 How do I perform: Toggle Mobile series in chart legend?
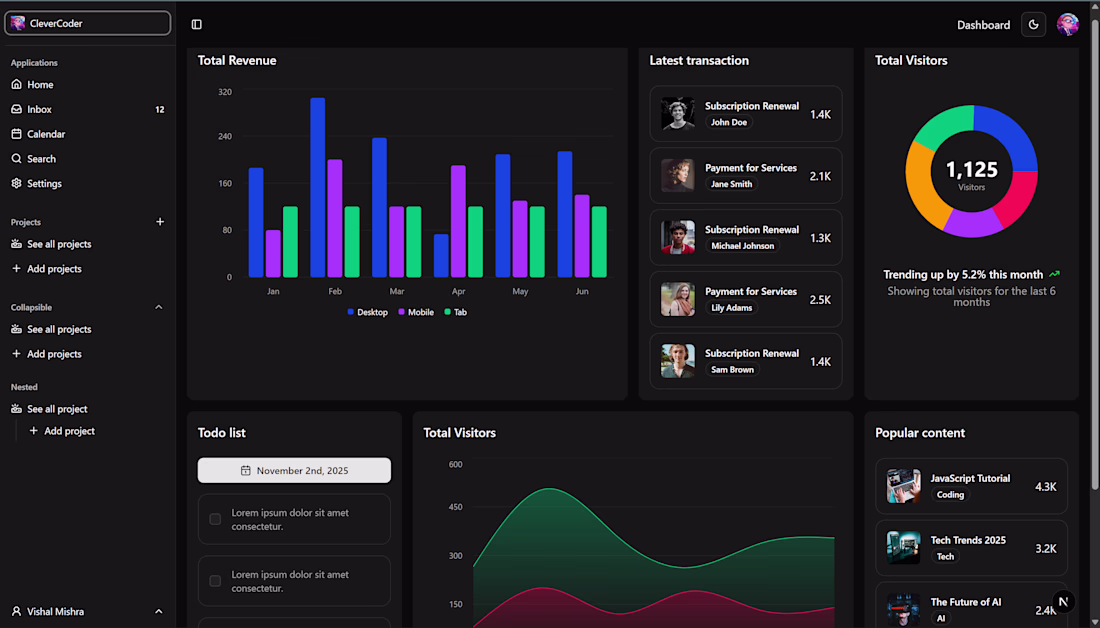click(416, 312)
